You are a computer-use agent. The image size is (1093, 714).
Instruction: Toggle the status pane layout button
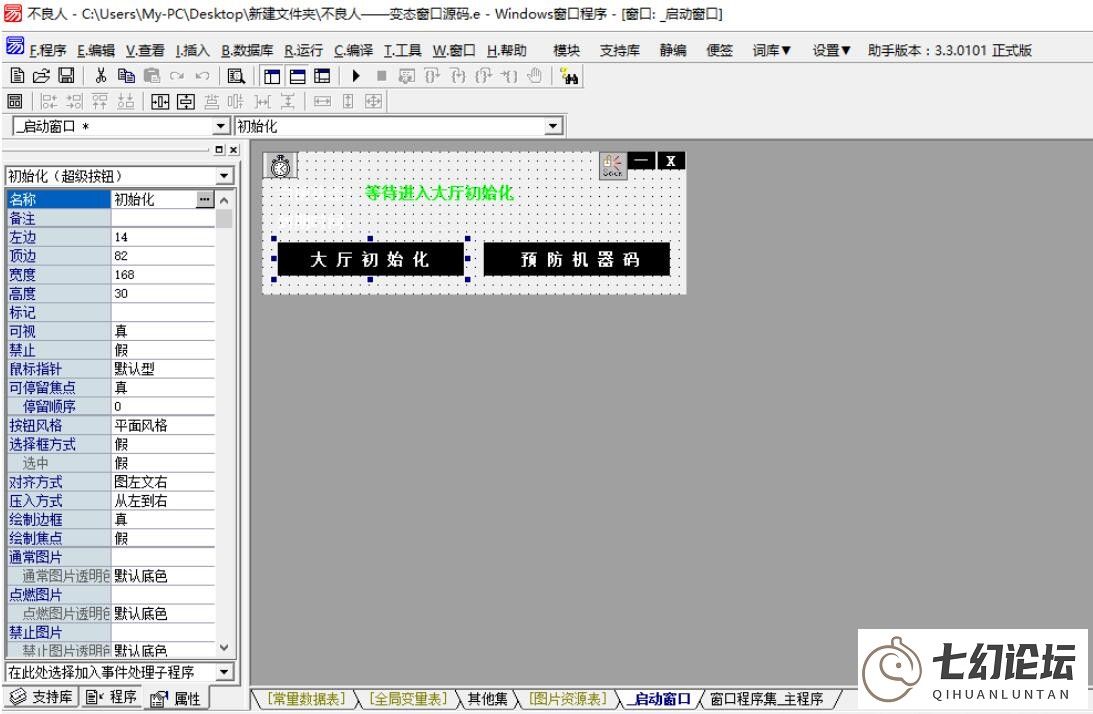297,76
